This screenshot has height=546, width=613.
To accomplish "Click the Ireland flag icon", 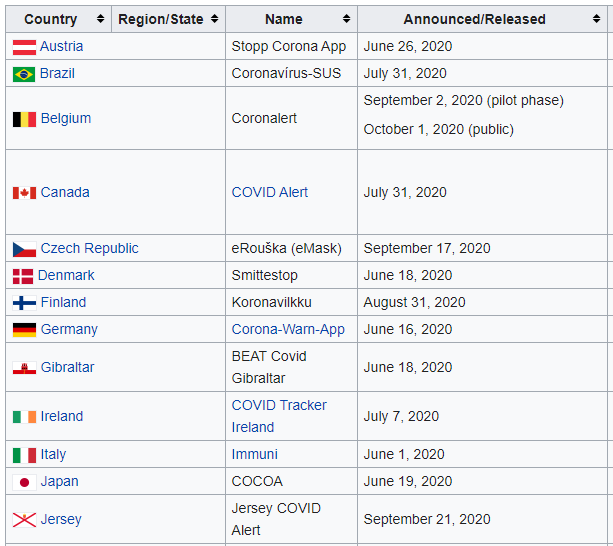I will coord(24,417).
